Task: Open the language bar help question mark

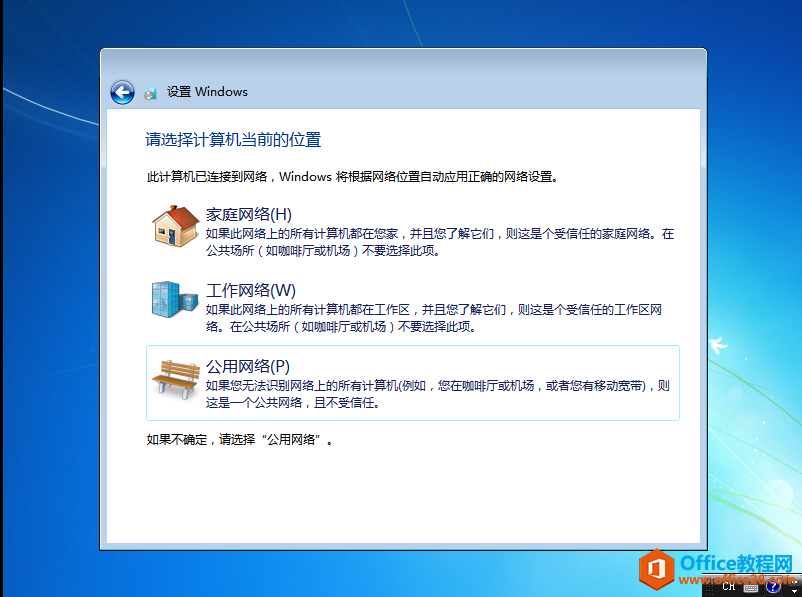Action: point(772,587)
